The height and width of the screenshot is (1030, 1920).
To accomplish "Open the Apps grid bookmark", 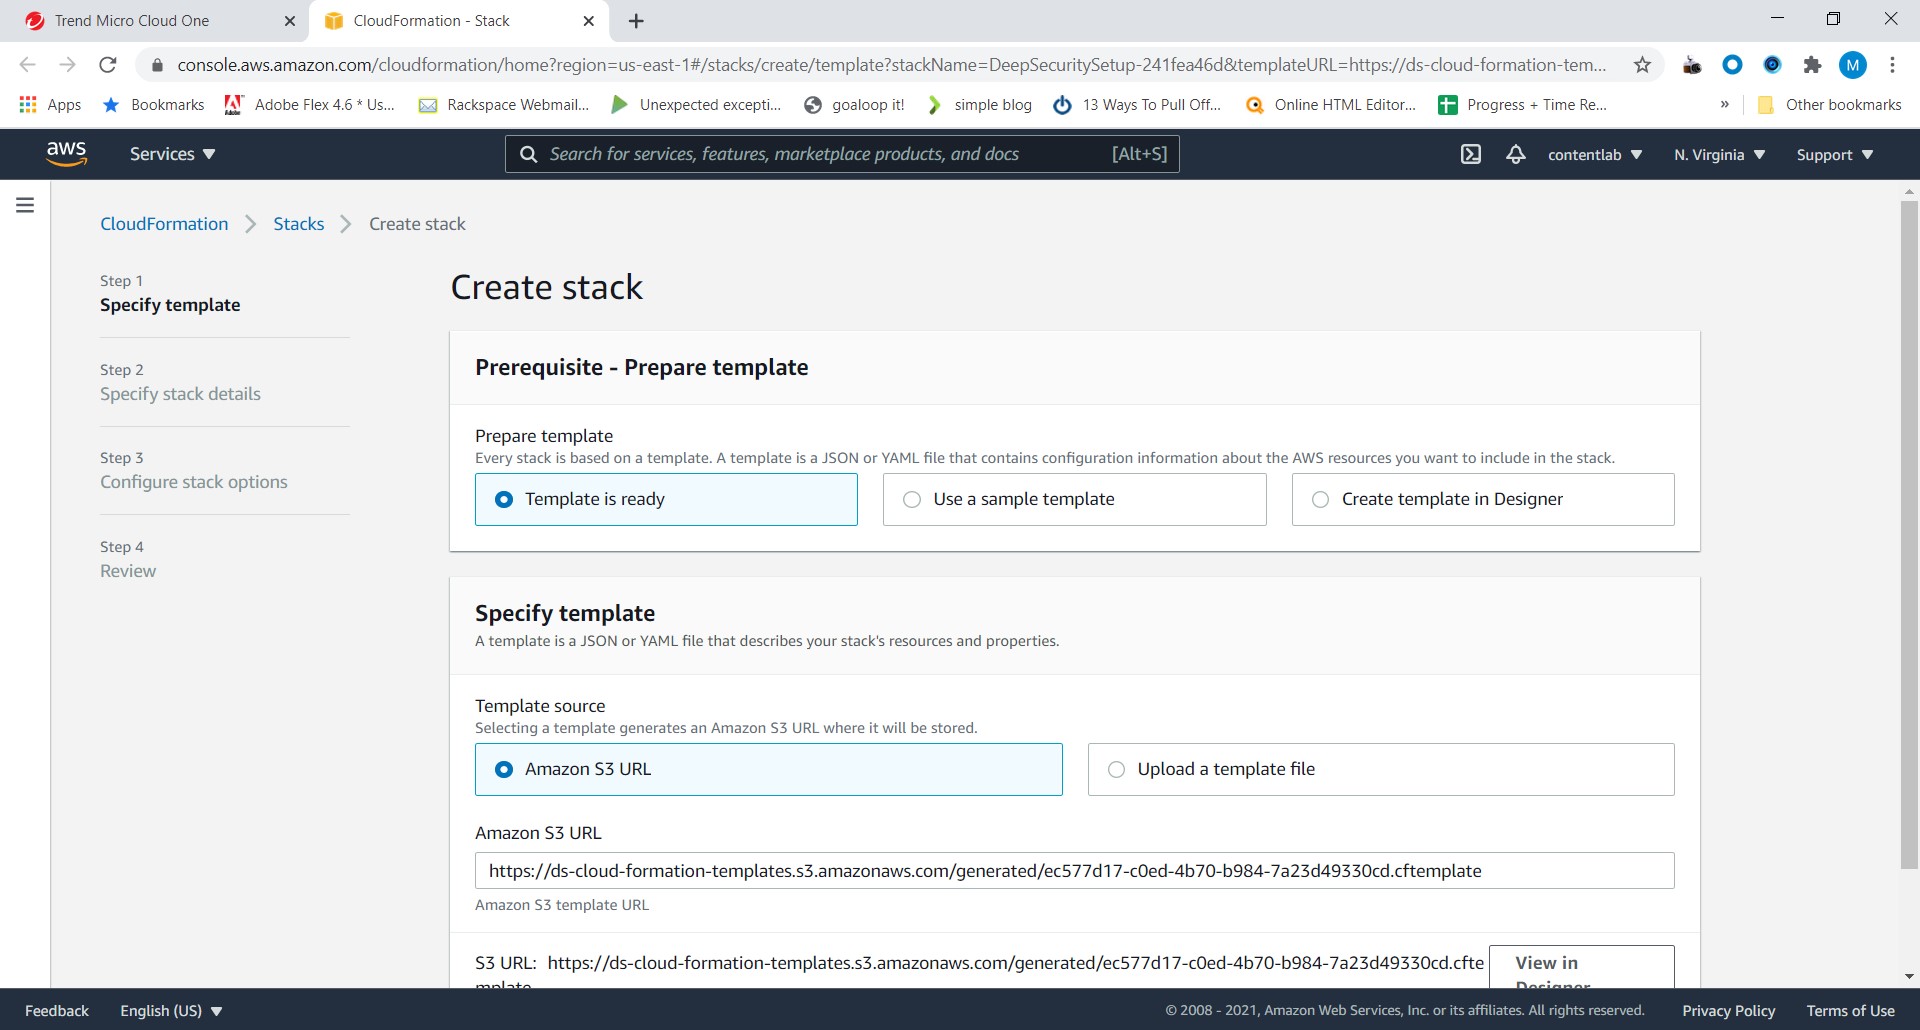I will pos(50,105).
